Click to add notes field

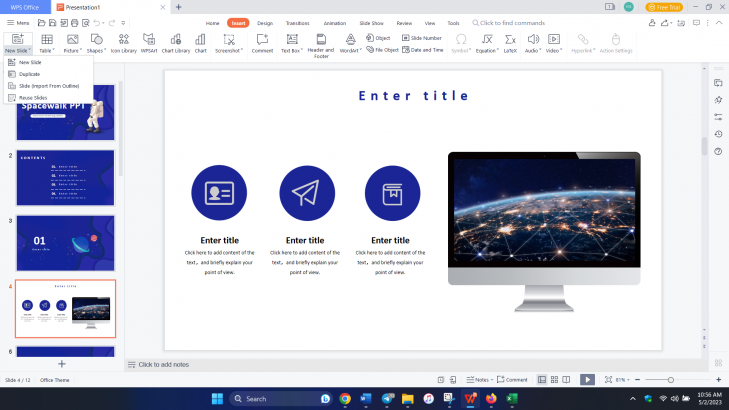[164, 364]
